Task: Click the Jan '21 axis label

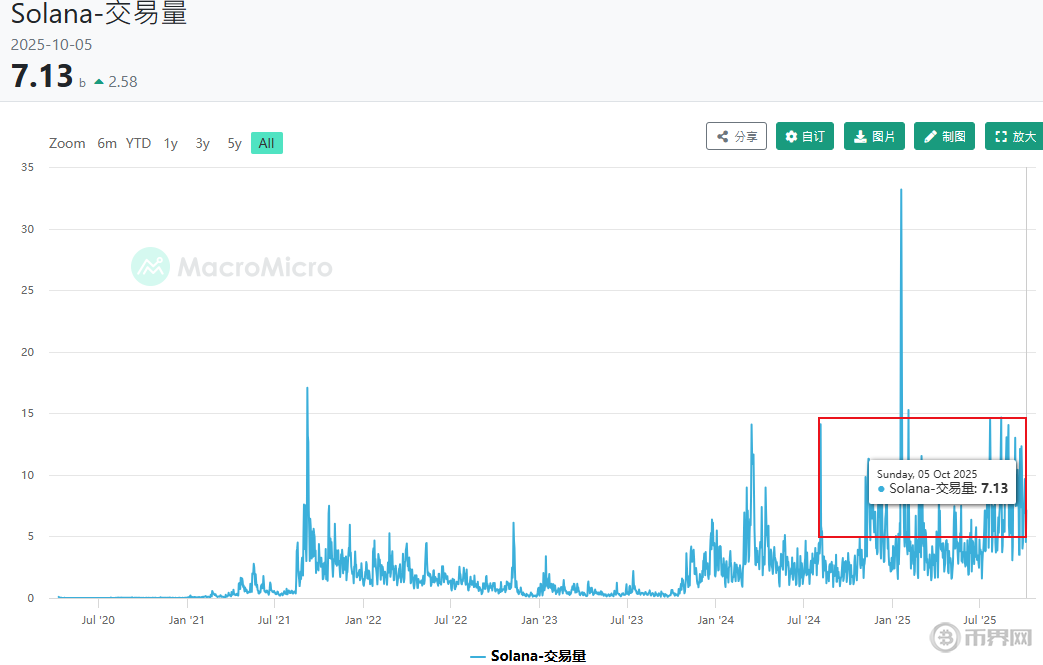Action: tap(187, 620)
